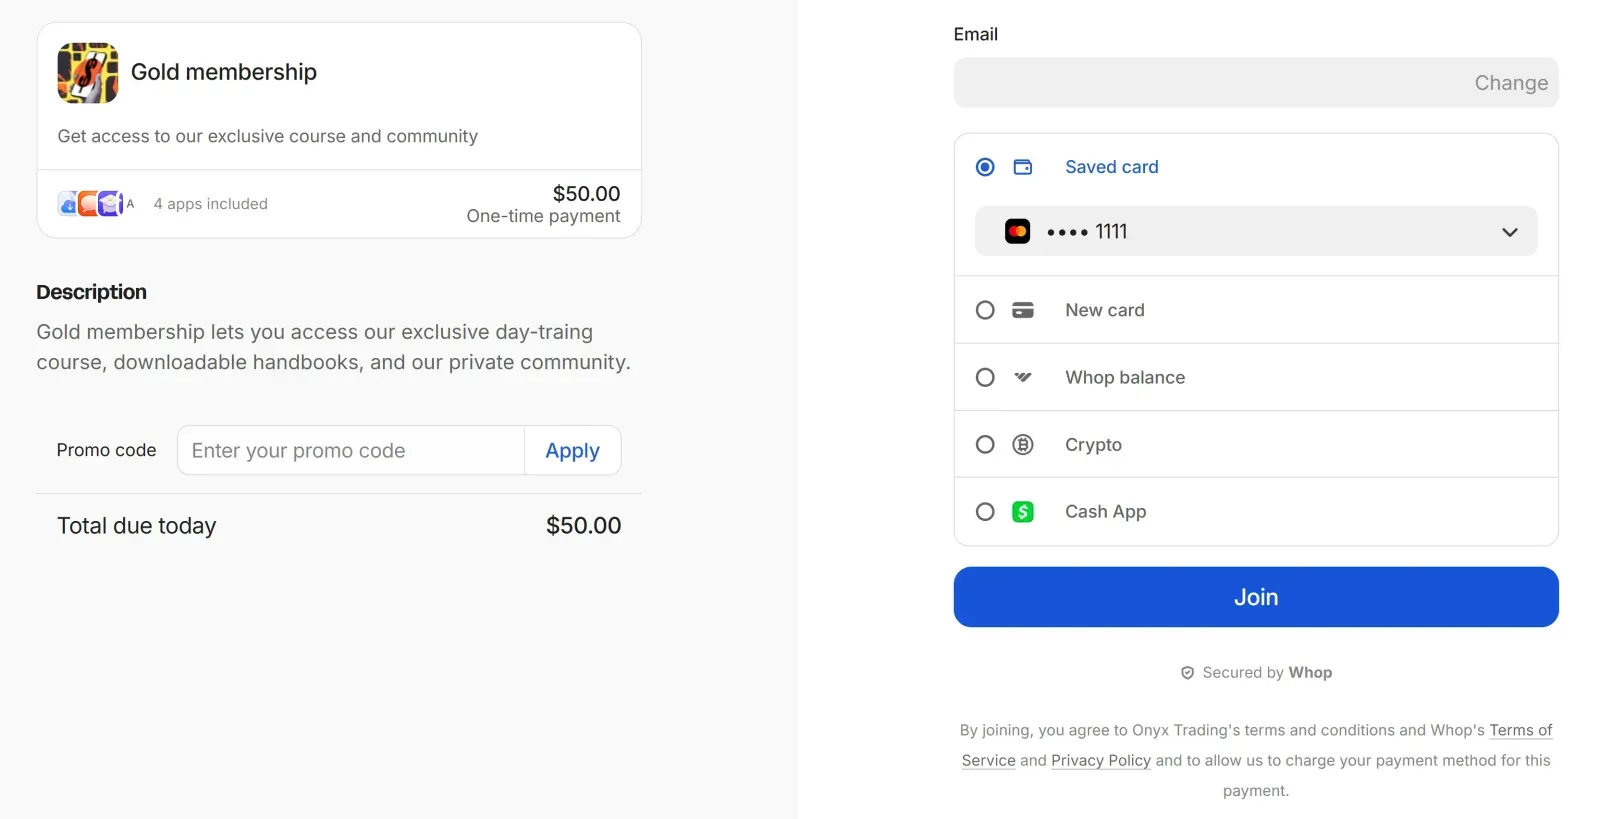Select the New card radio button

985,310
